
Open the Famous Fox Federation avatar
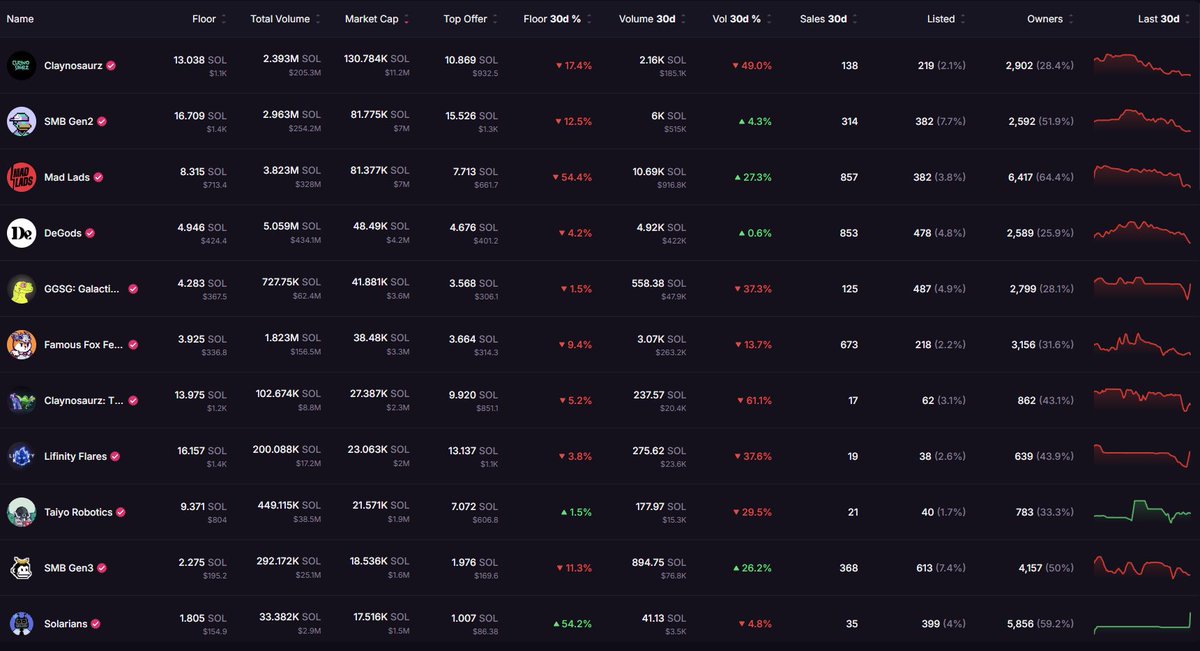point(21,345)
